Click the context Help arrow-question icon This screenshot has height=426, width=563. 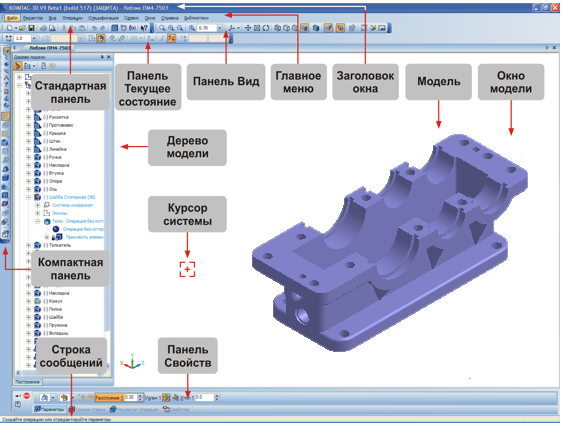tap(144, 28)
